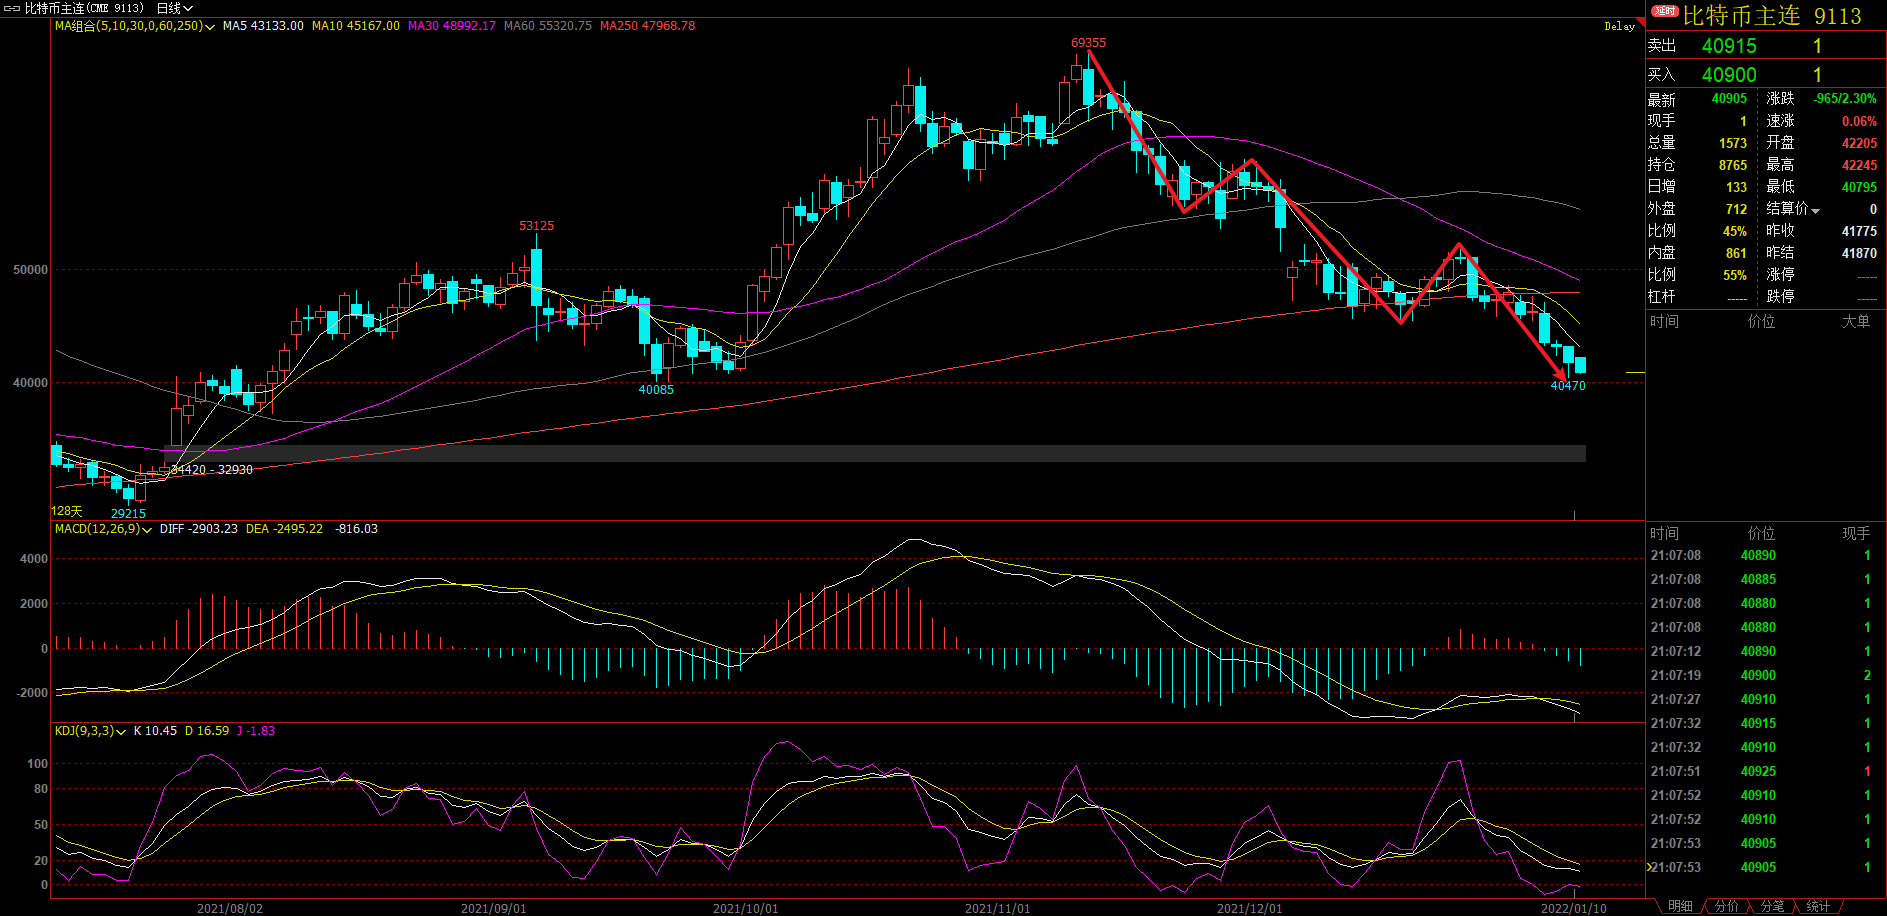The width and height of the screenshot is (1887, 916).
Task: Click the 卖出 price 40915
Action: coord(1729,46)
